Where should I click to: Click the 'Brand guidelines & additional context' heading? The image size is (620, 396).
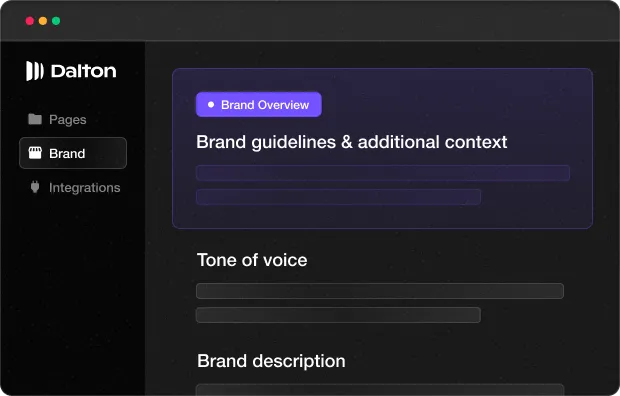[x=352, y=142]
